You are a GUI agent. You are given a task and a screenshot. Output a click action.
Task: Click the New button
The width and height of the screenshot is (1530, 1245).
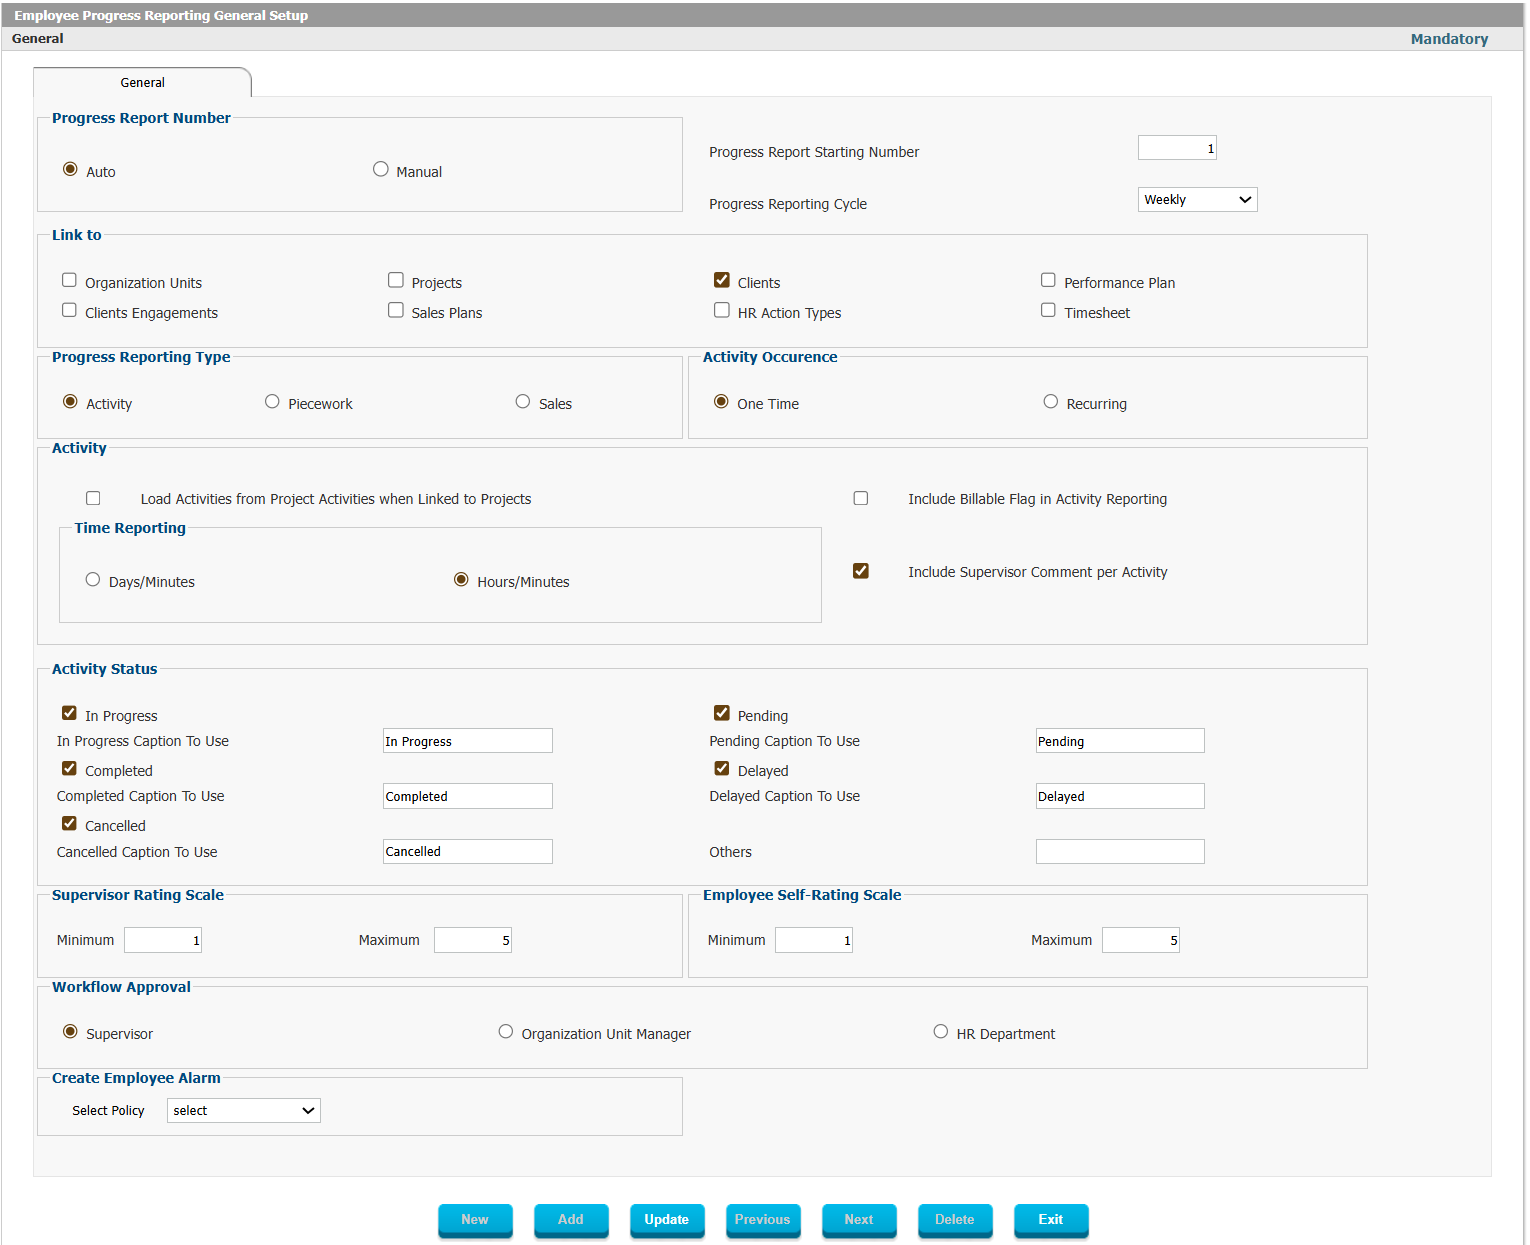click(x=475, y=1220)
